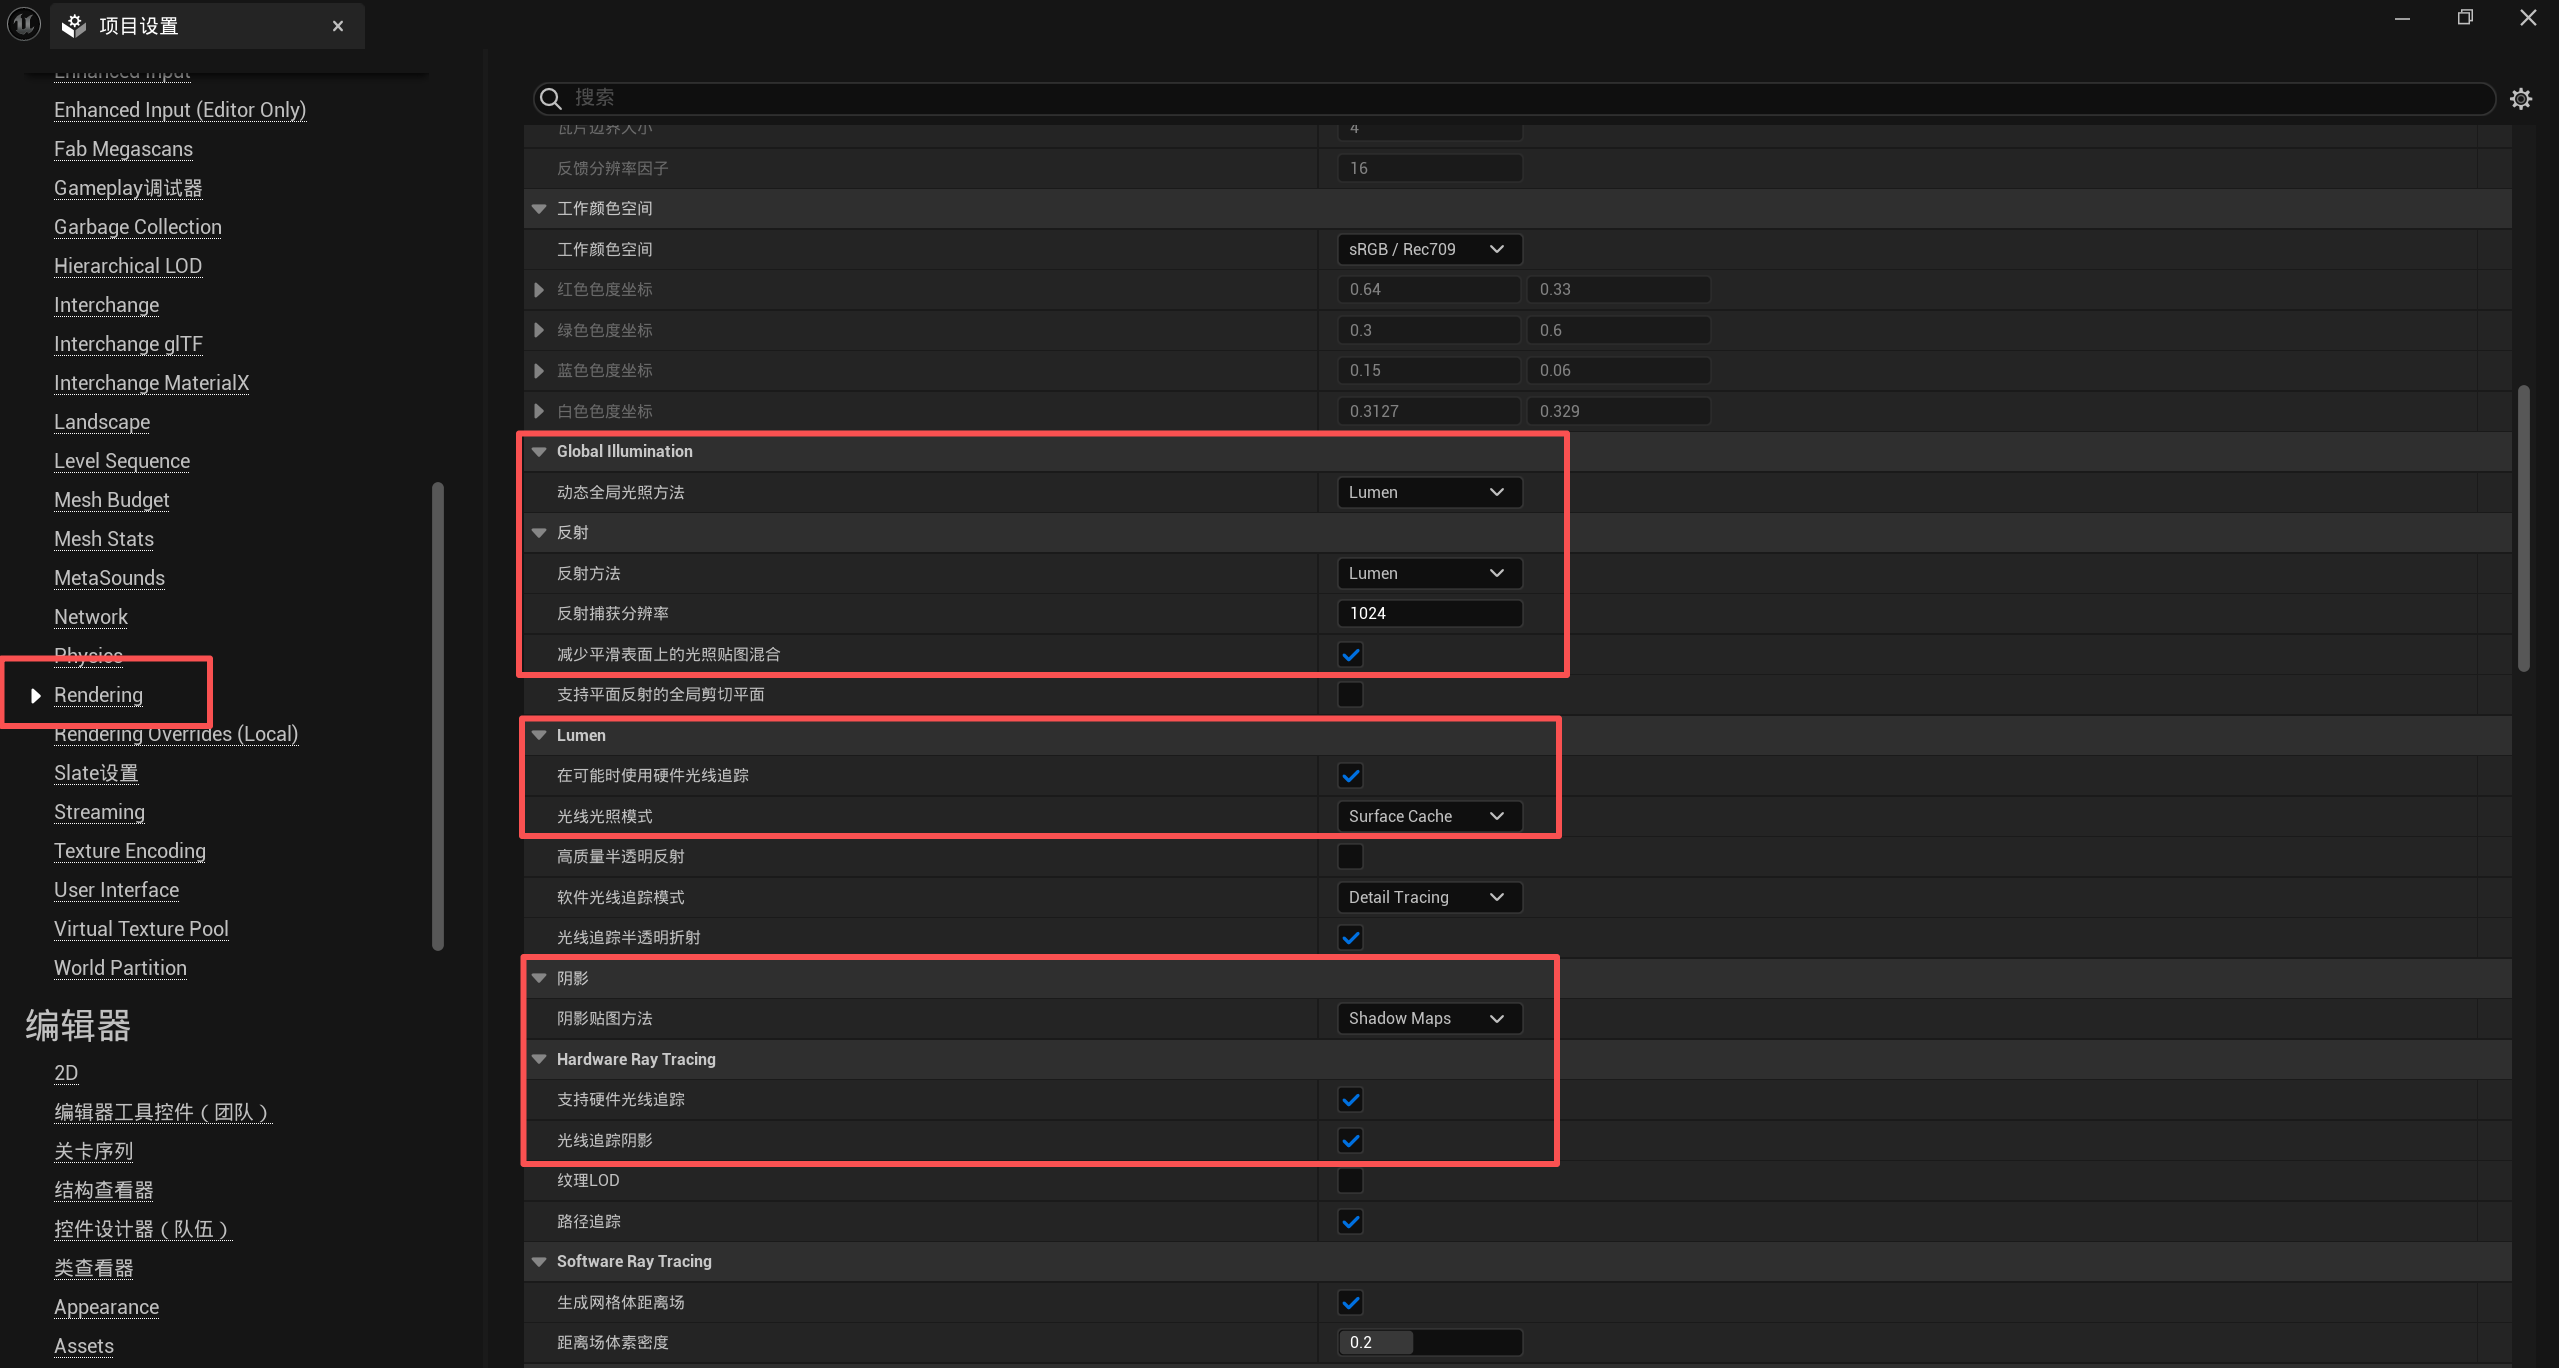Collapse the Software Ray Tracing section

click(539, 1262)
